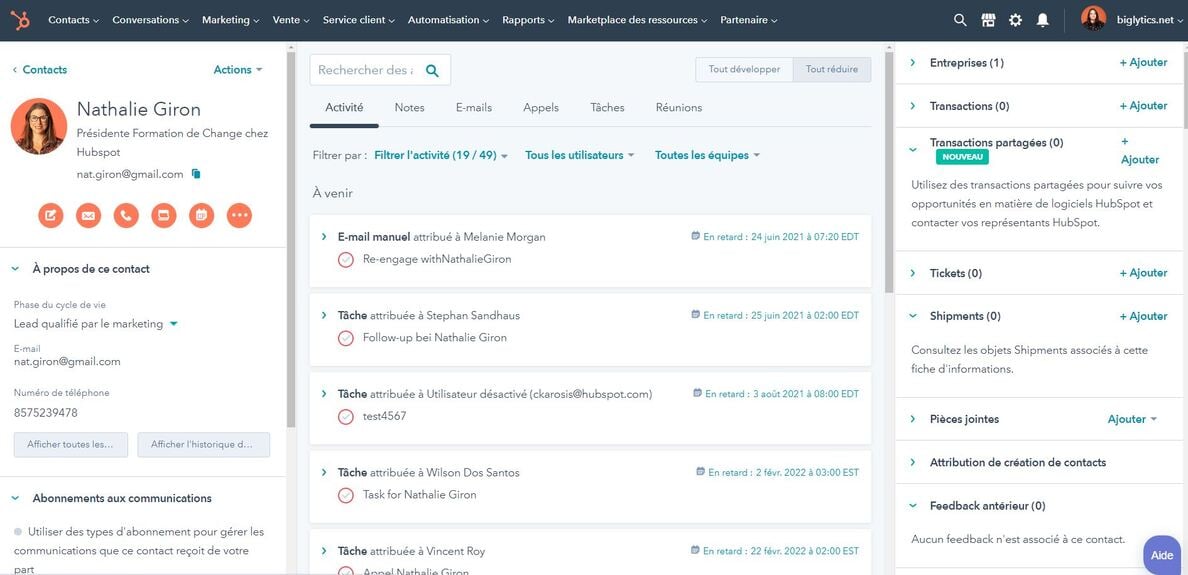The width and height of the screenshot is (1188, 575).
Task: Click the create note icon under the contact name
Action: pos(51,215)
